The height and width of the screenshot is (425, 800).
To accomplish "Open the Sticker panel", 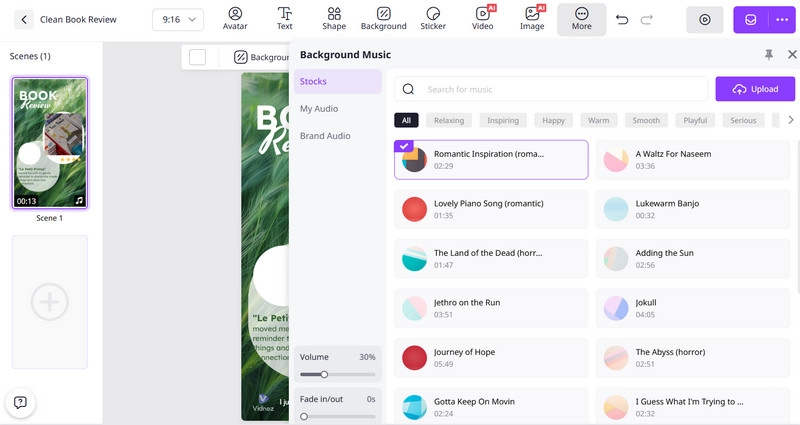I will pyautogui.click(x=433, y=19).
